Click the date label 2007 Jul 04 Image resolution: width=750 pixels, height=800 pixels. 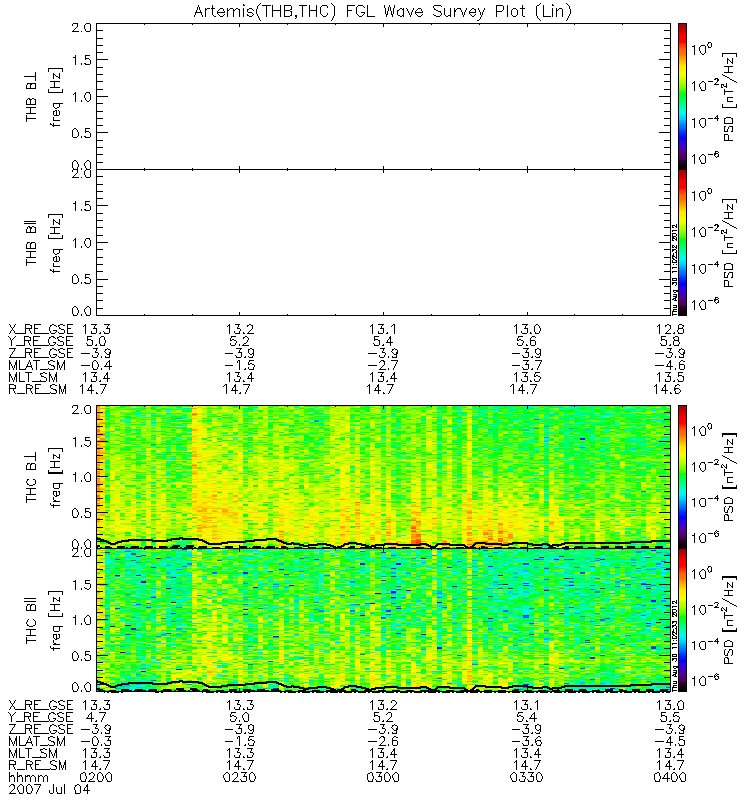coord(49,789)
